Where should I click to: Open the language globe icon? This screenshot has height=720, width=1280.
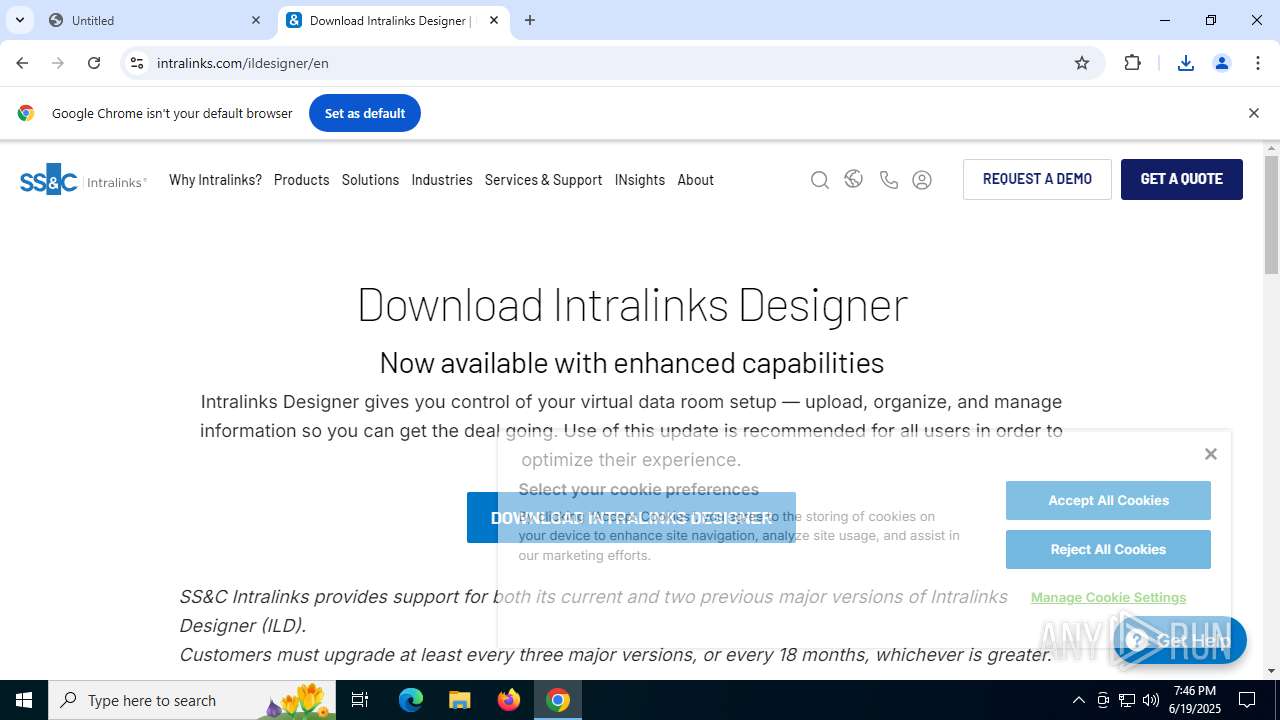click(x=853, y=179)
